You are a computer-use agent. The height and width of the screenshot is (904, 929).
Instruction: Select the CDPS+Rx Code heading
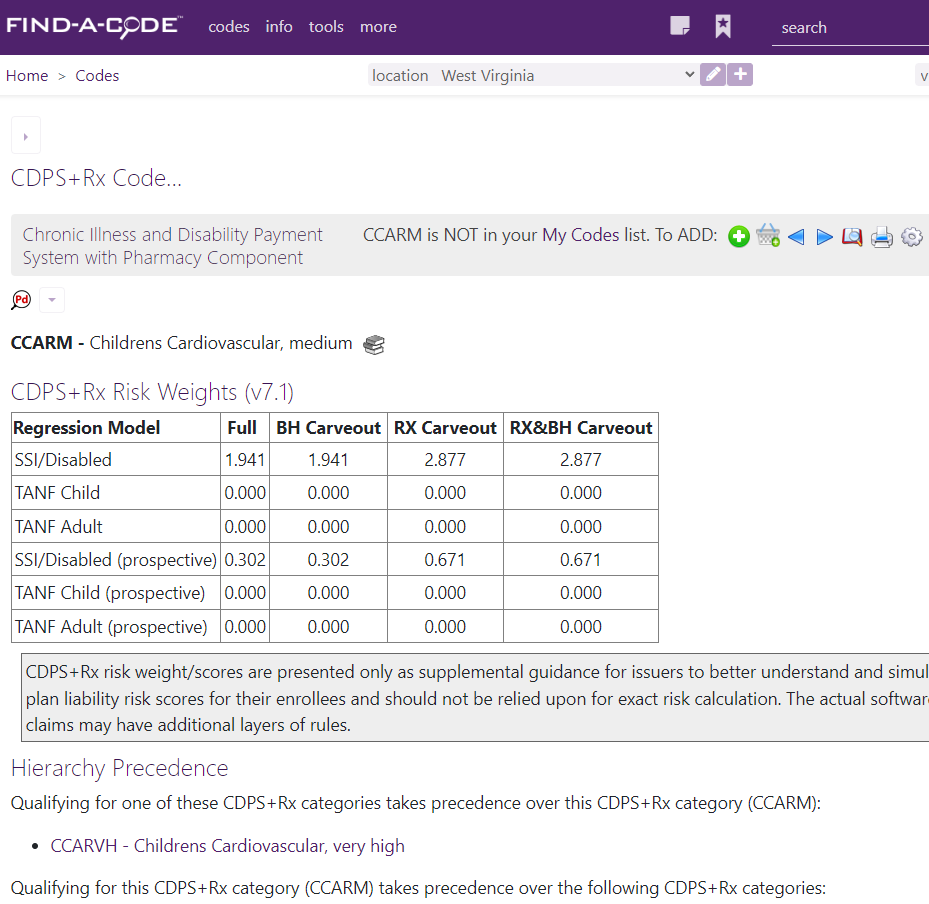(96, 178)
